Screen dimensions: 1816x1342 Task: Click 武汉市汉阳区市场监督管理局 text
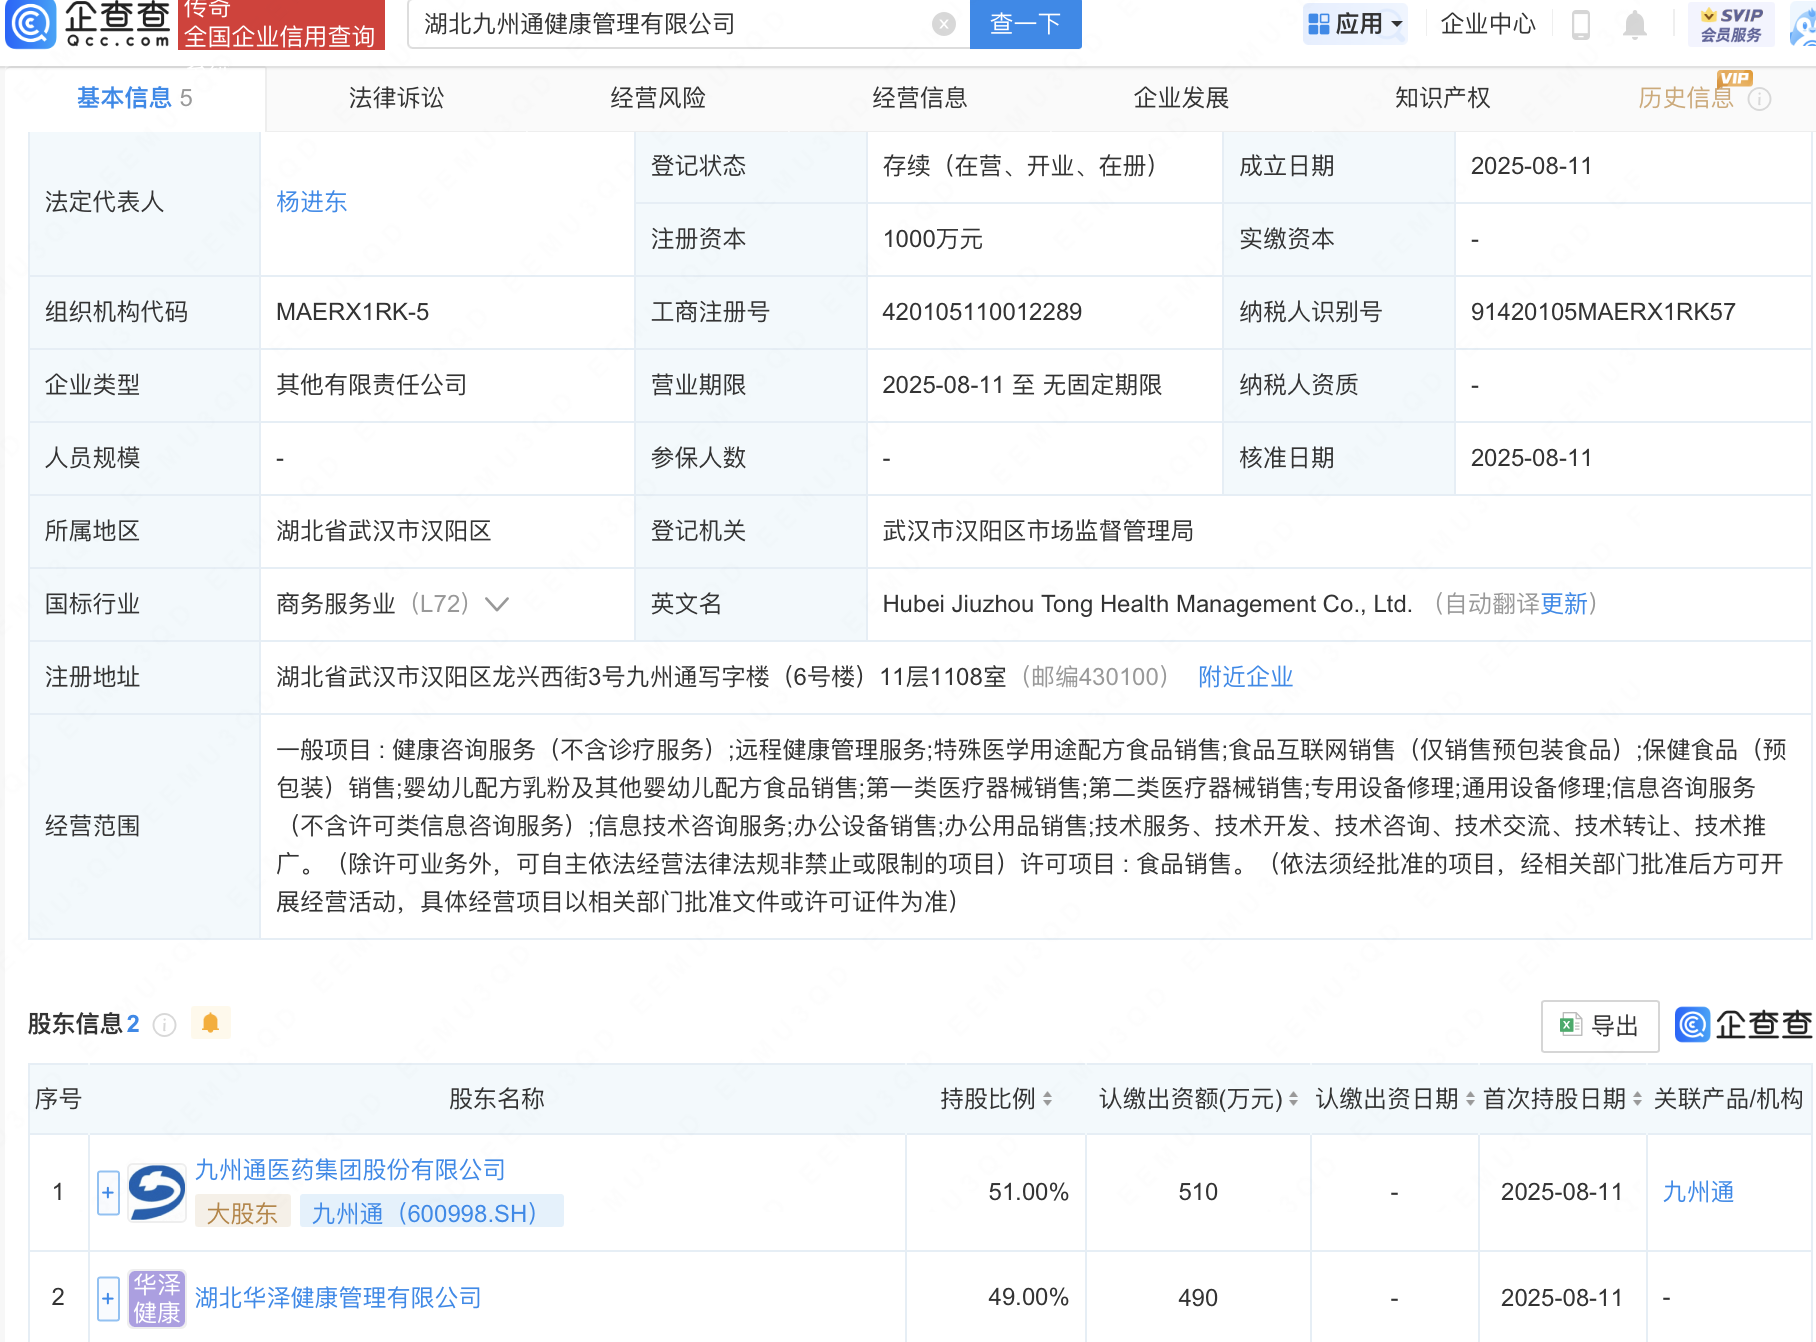pos(1038,531)
